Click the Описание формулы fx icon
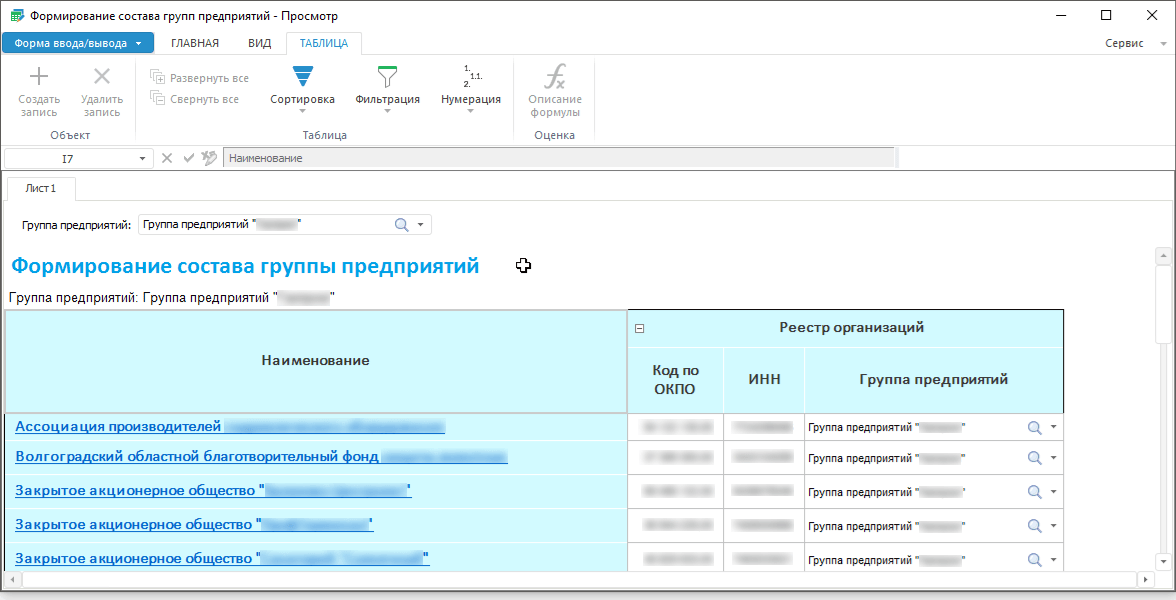 click(555, 76)
